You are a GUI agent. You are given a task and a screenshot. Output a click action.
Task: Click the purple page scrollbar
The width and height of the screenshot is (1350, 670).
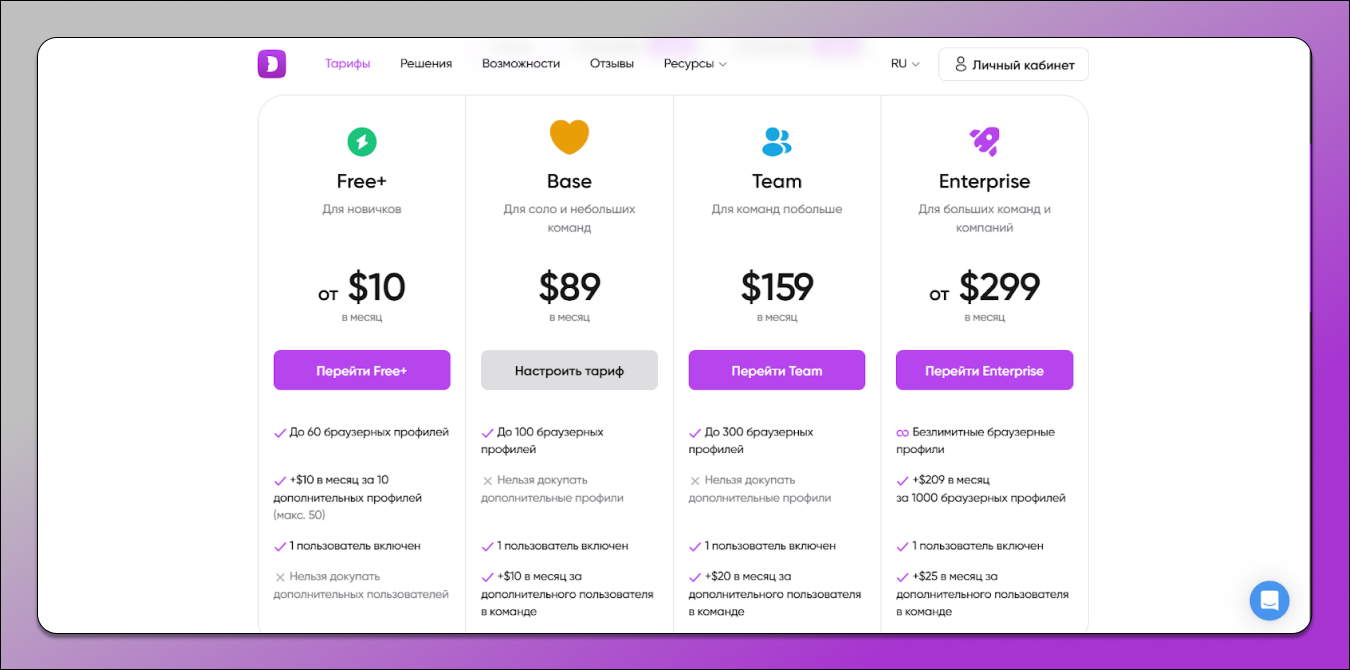[1310, 230]
